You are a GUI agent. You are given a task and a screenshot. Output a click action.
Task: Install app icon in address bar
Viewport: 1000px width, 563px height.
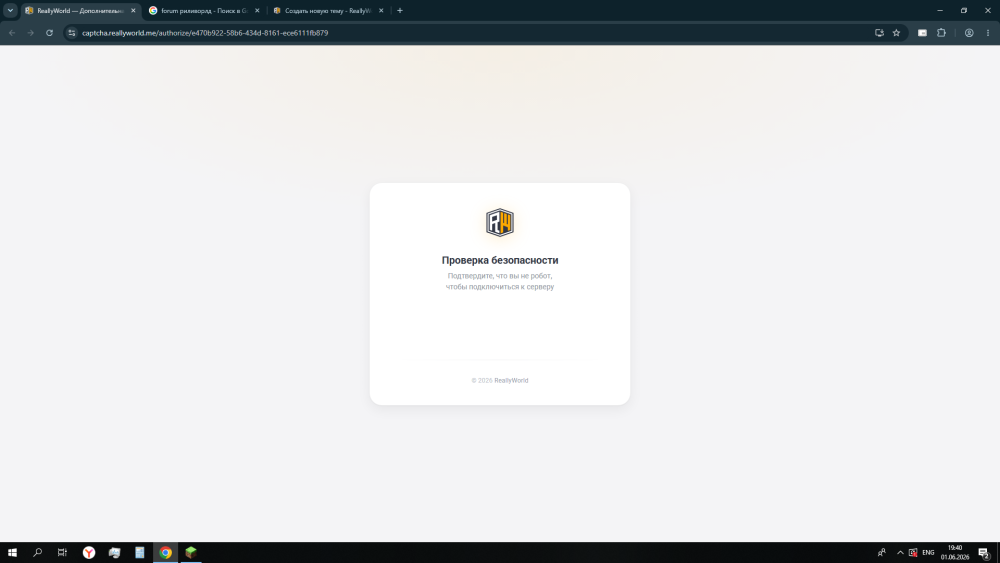tap(879, 33)
